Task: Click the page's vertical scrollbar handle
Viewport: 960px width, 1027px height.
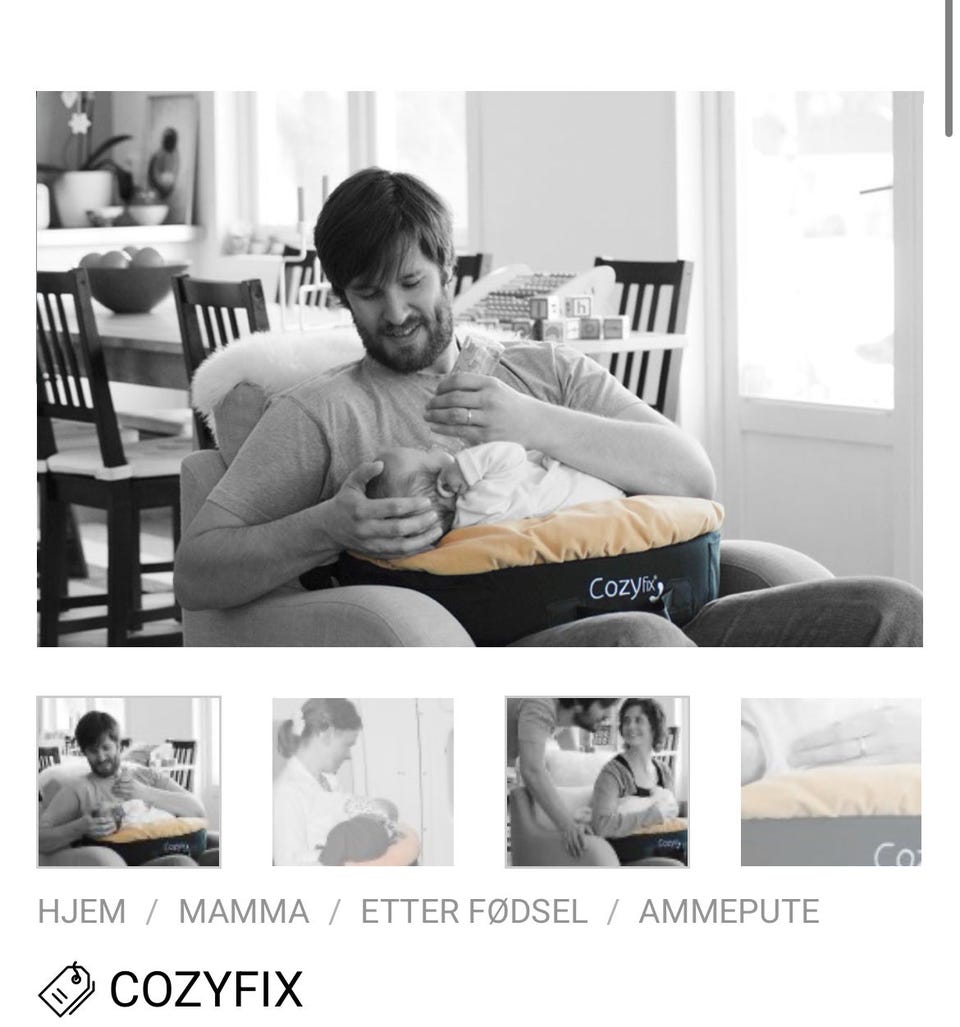Action: pos(948,65)
